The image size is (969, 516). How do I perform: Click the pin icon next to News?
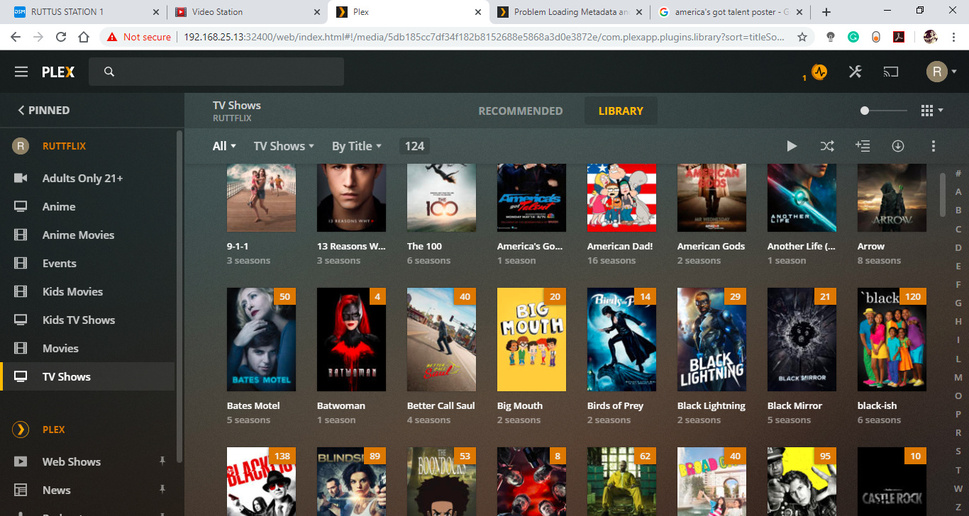coord(162,489)
